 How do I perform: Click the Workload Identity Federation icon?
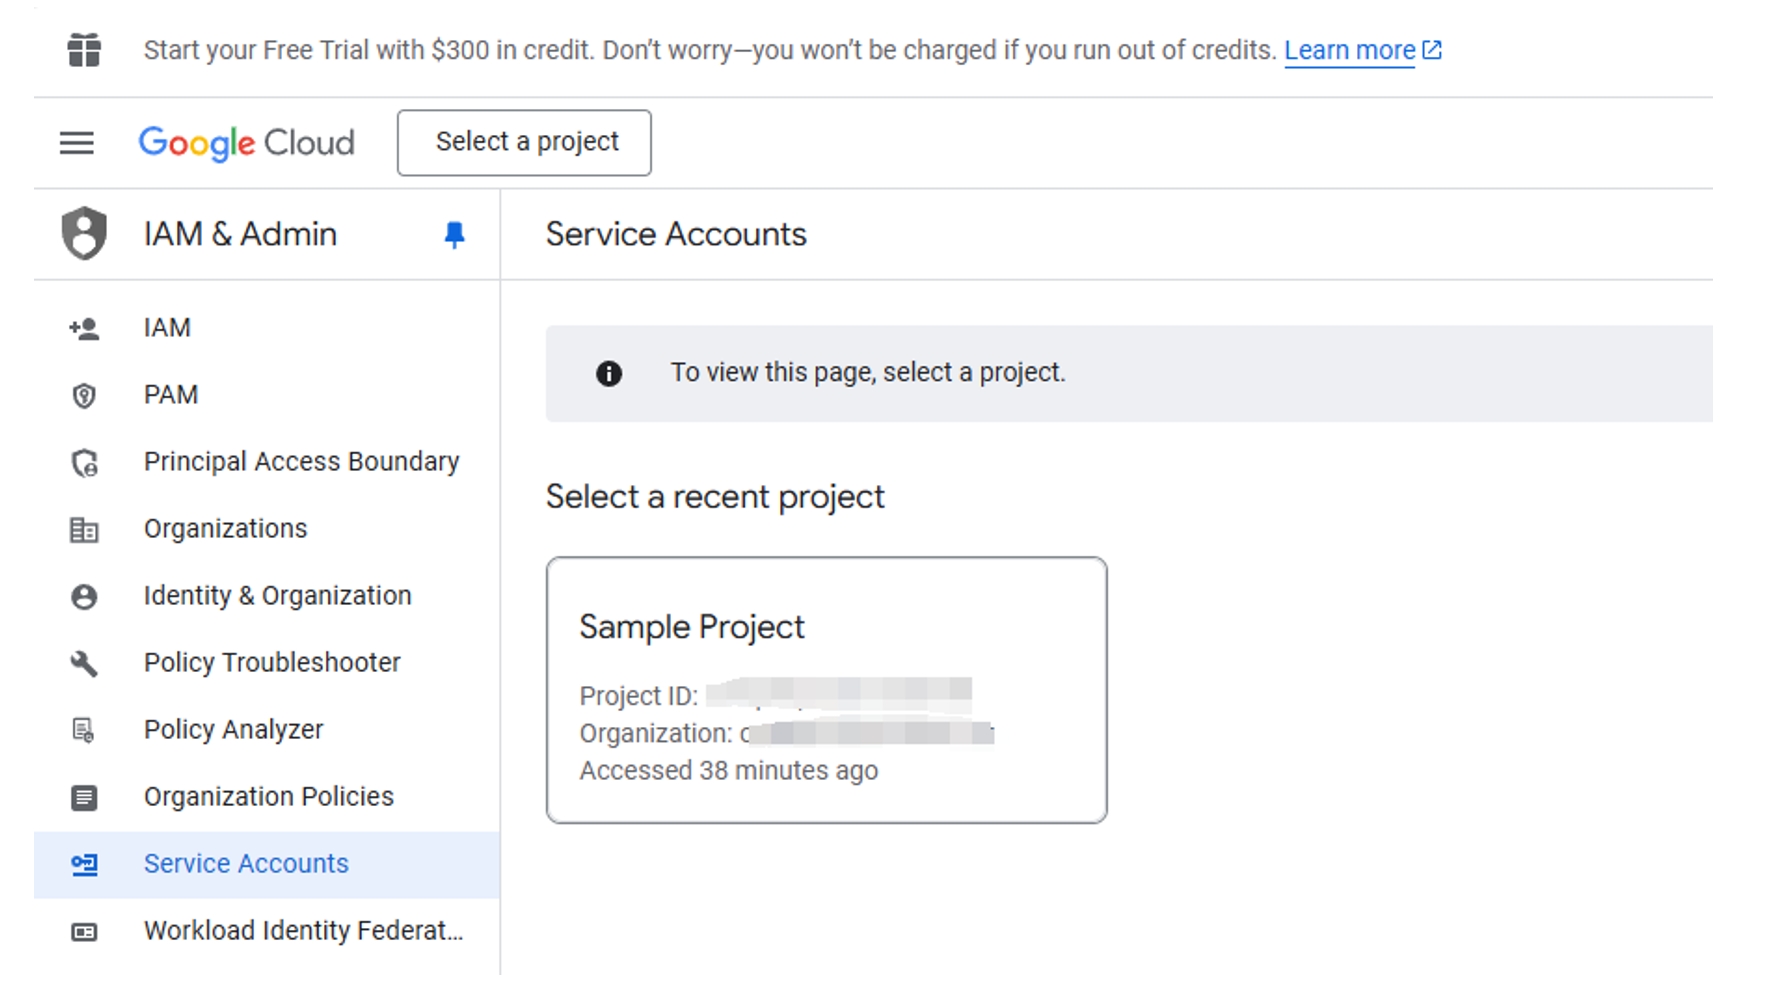point(84,932)
